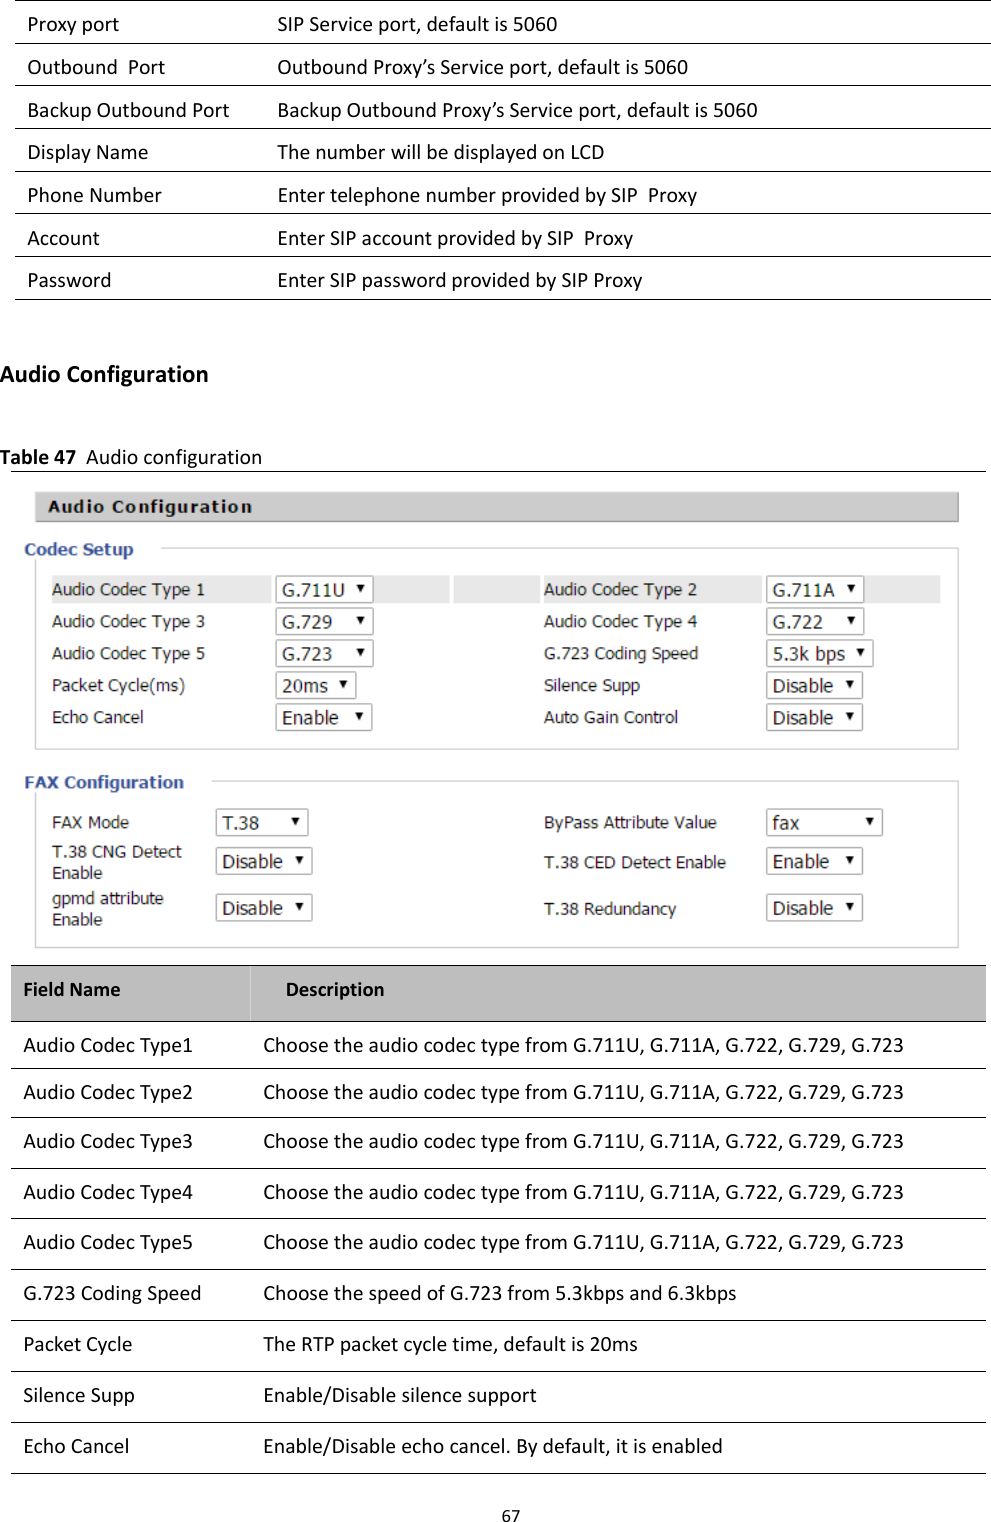
Task: Change G.723 Coding Speed from 5.3k bps
Action: click(x=820, y=653)
